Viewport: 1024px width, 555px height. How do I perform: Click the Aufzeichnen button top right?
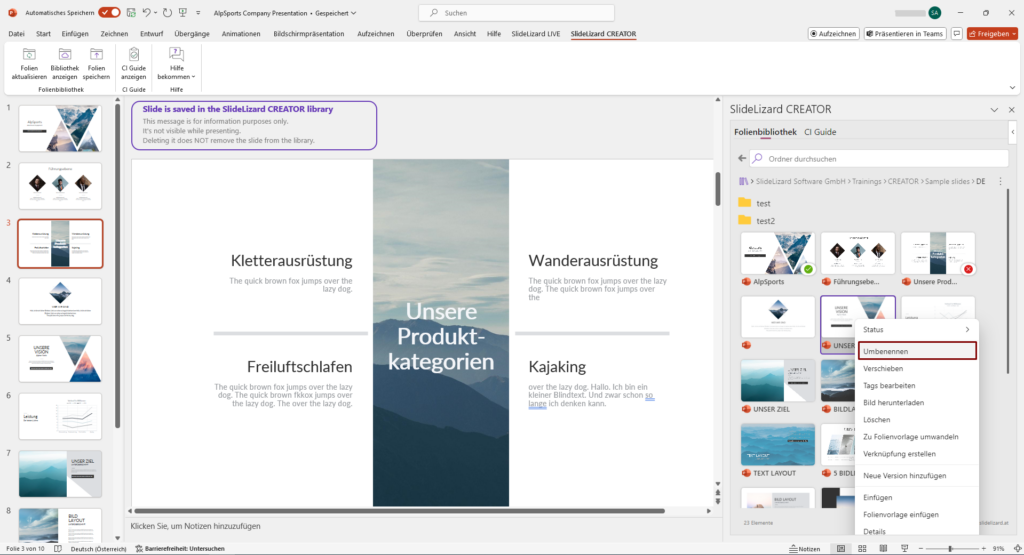pyautogui.click(x=833, y=33)
